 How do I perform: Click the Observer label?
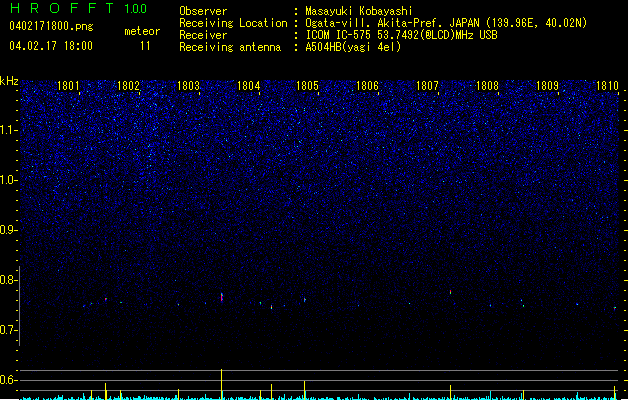pyautogui.click(x=203, y=11)
